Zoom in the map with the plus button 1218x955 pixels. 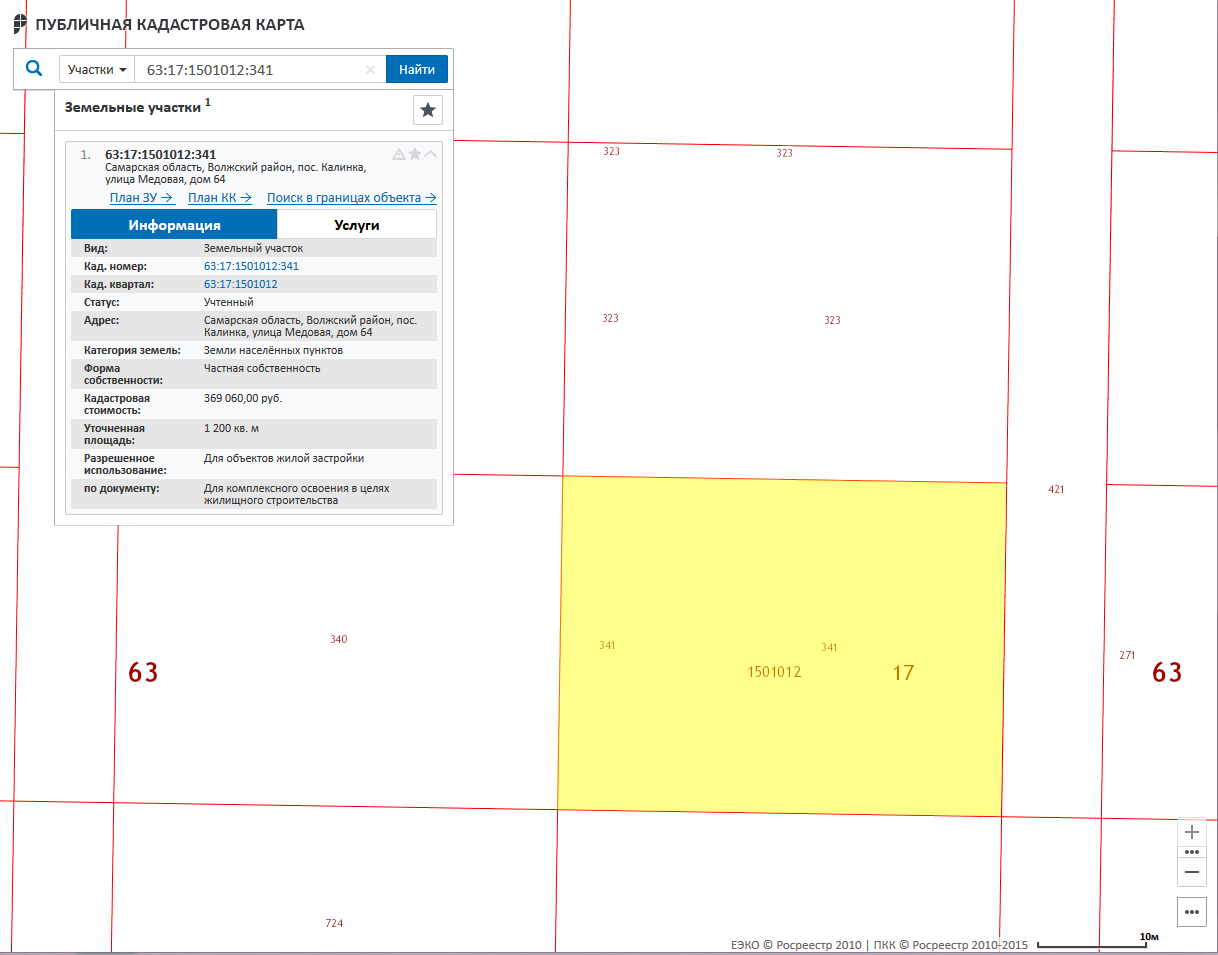click(1191, 833)
